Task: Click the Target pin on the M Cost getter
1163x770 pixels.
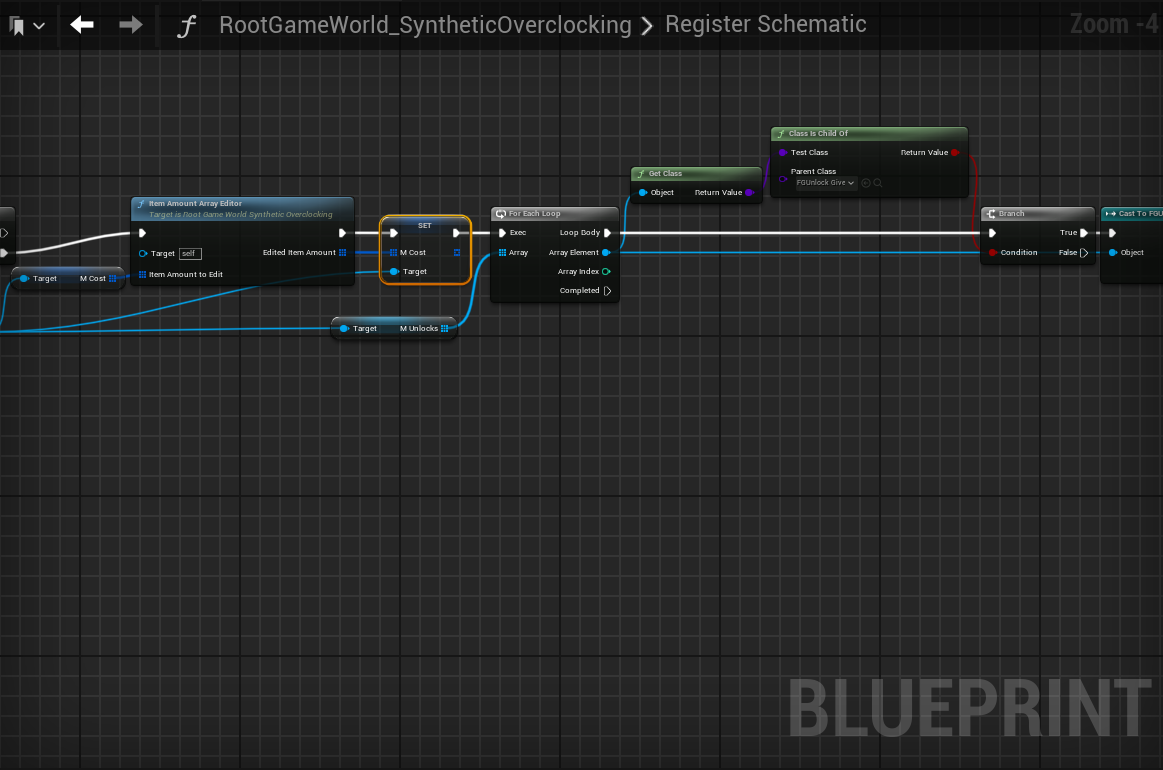Action: 24,279
